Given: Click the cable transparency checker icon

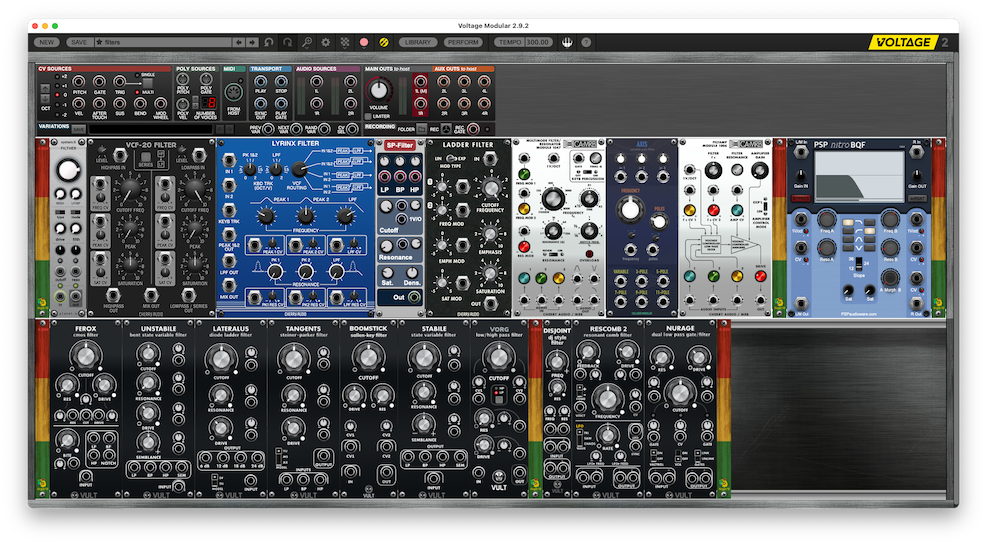Looking at the screenshot, I should click(345, 42).
